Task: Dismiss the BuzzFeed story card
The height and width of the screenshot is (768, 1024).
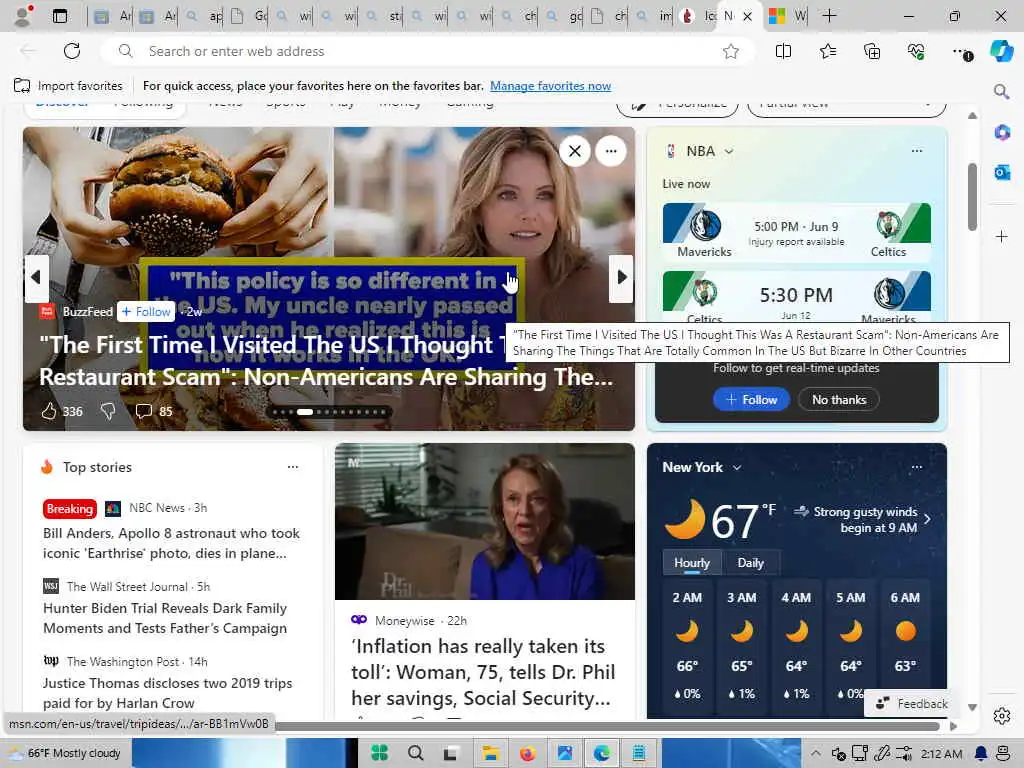Action: [575, 152]
